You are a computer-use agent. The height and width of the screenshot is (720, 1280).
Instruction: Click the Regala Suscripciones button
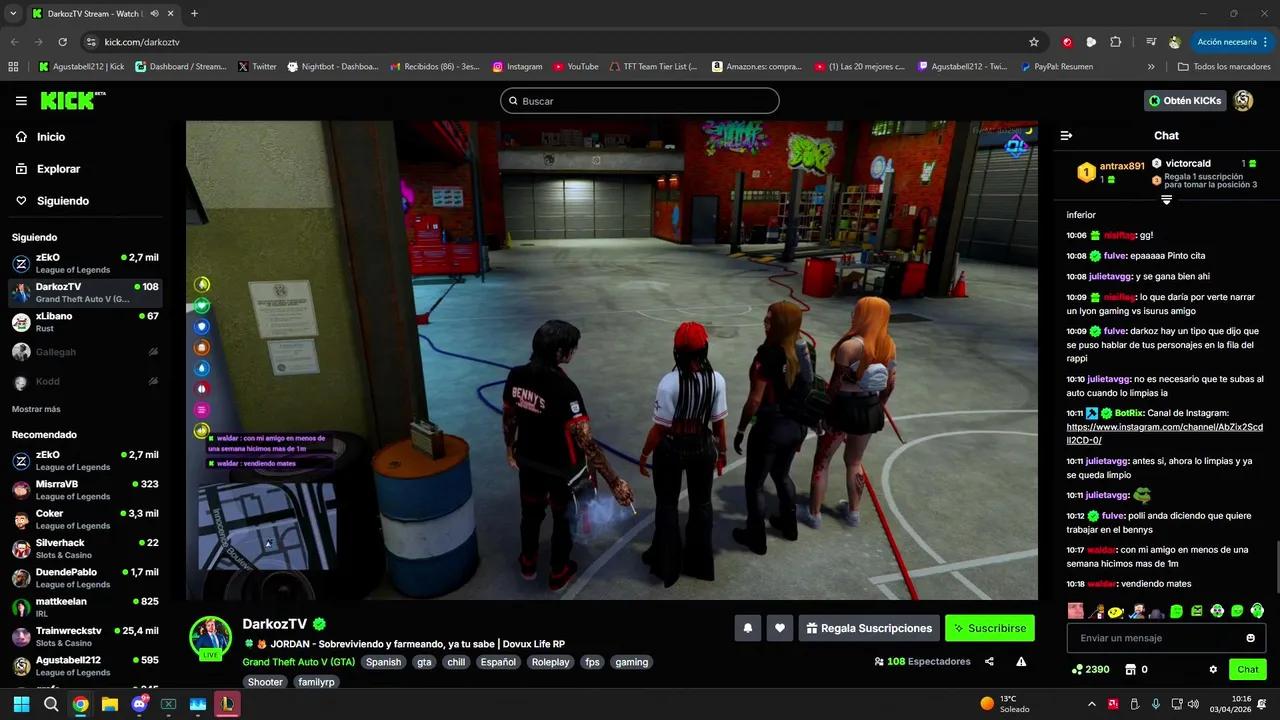click(x=868, y=628)
